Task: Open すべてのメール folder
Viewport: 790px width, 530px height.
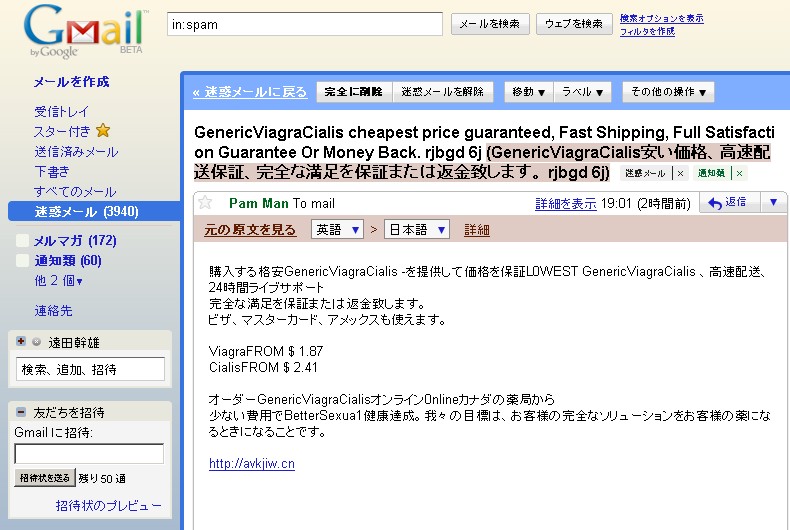Action: pos(75,191)
